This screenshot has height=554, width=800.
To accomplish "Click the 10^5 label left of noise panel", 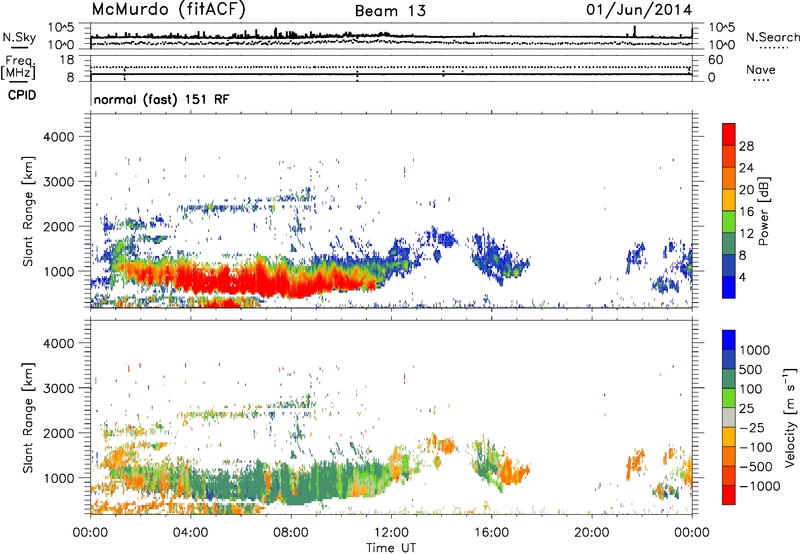I will [x=61, y=28].
